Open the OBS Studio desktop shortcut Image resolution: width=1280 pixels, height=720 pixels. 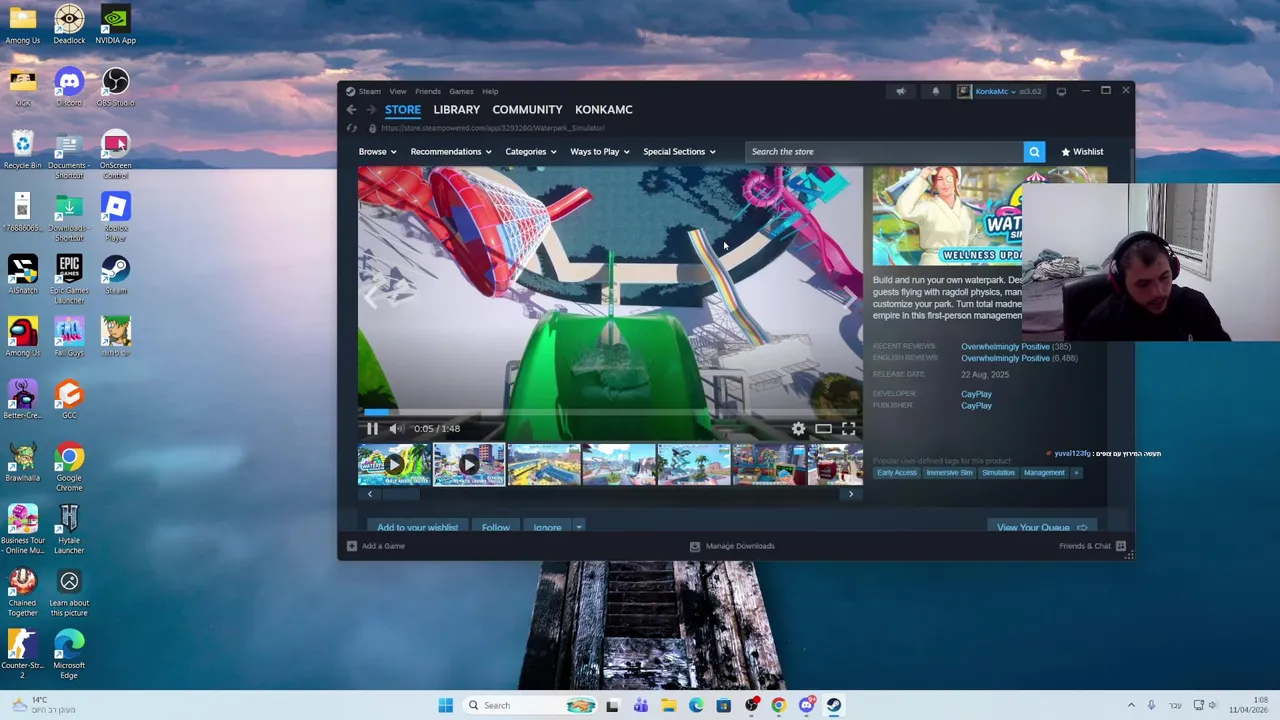click(115, 87)
